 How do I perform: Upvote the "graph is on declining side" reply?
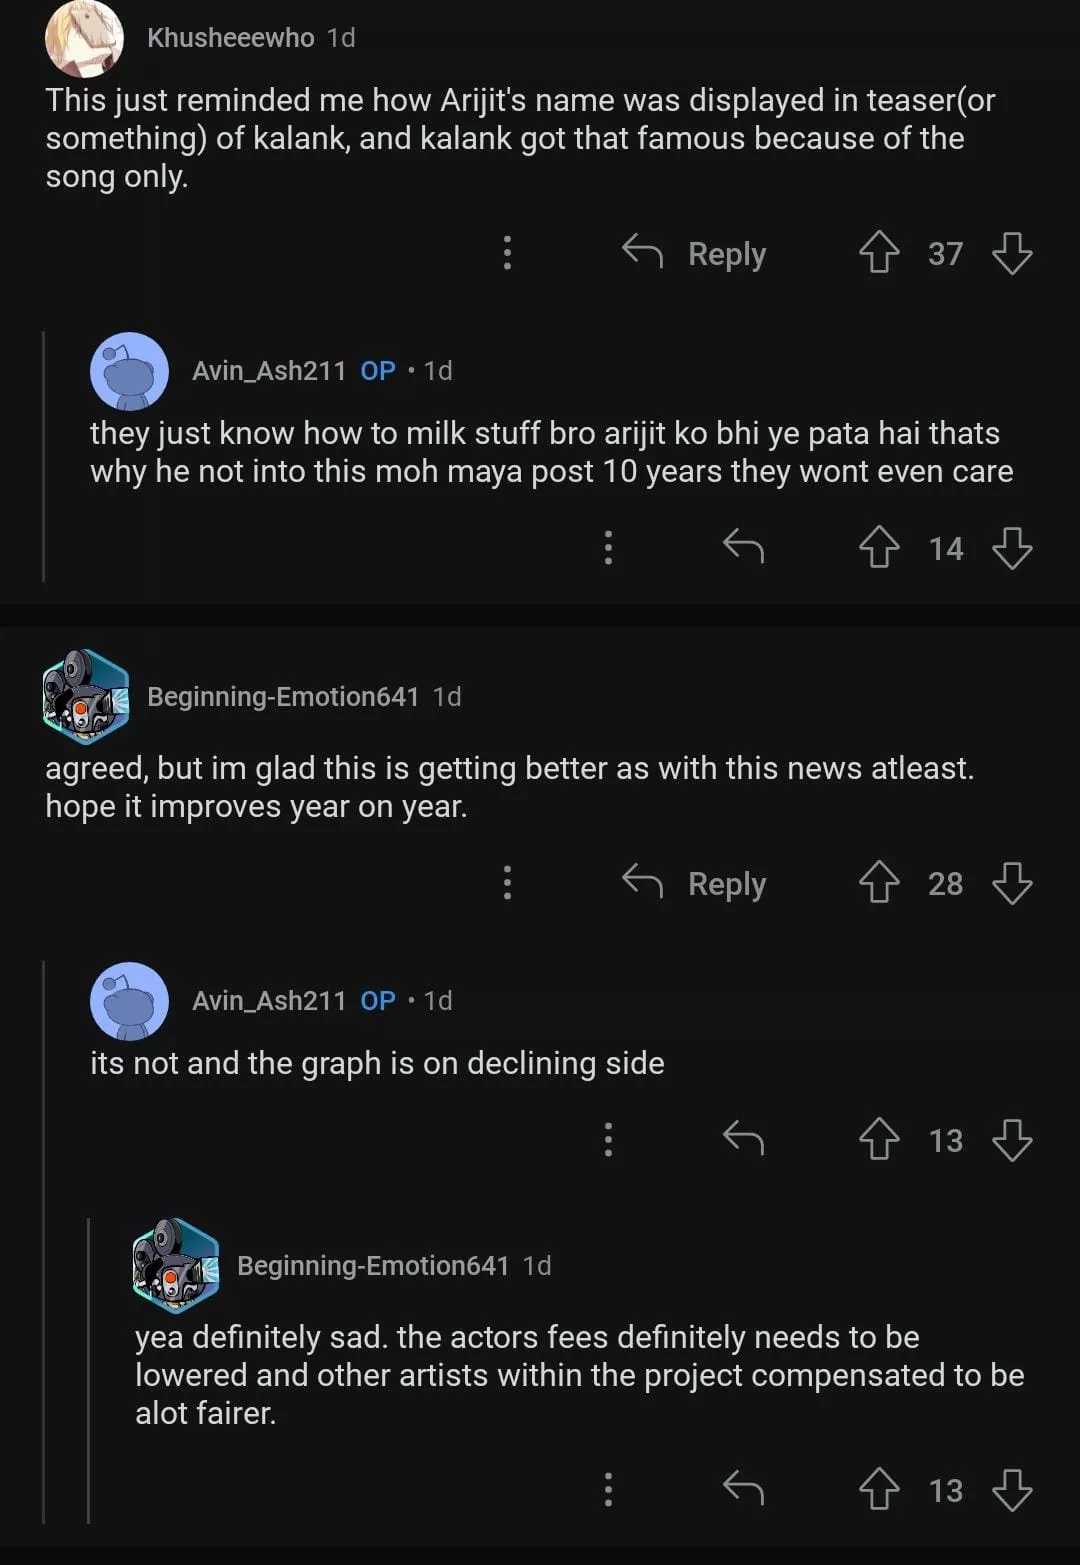[x=879, y=1140]
